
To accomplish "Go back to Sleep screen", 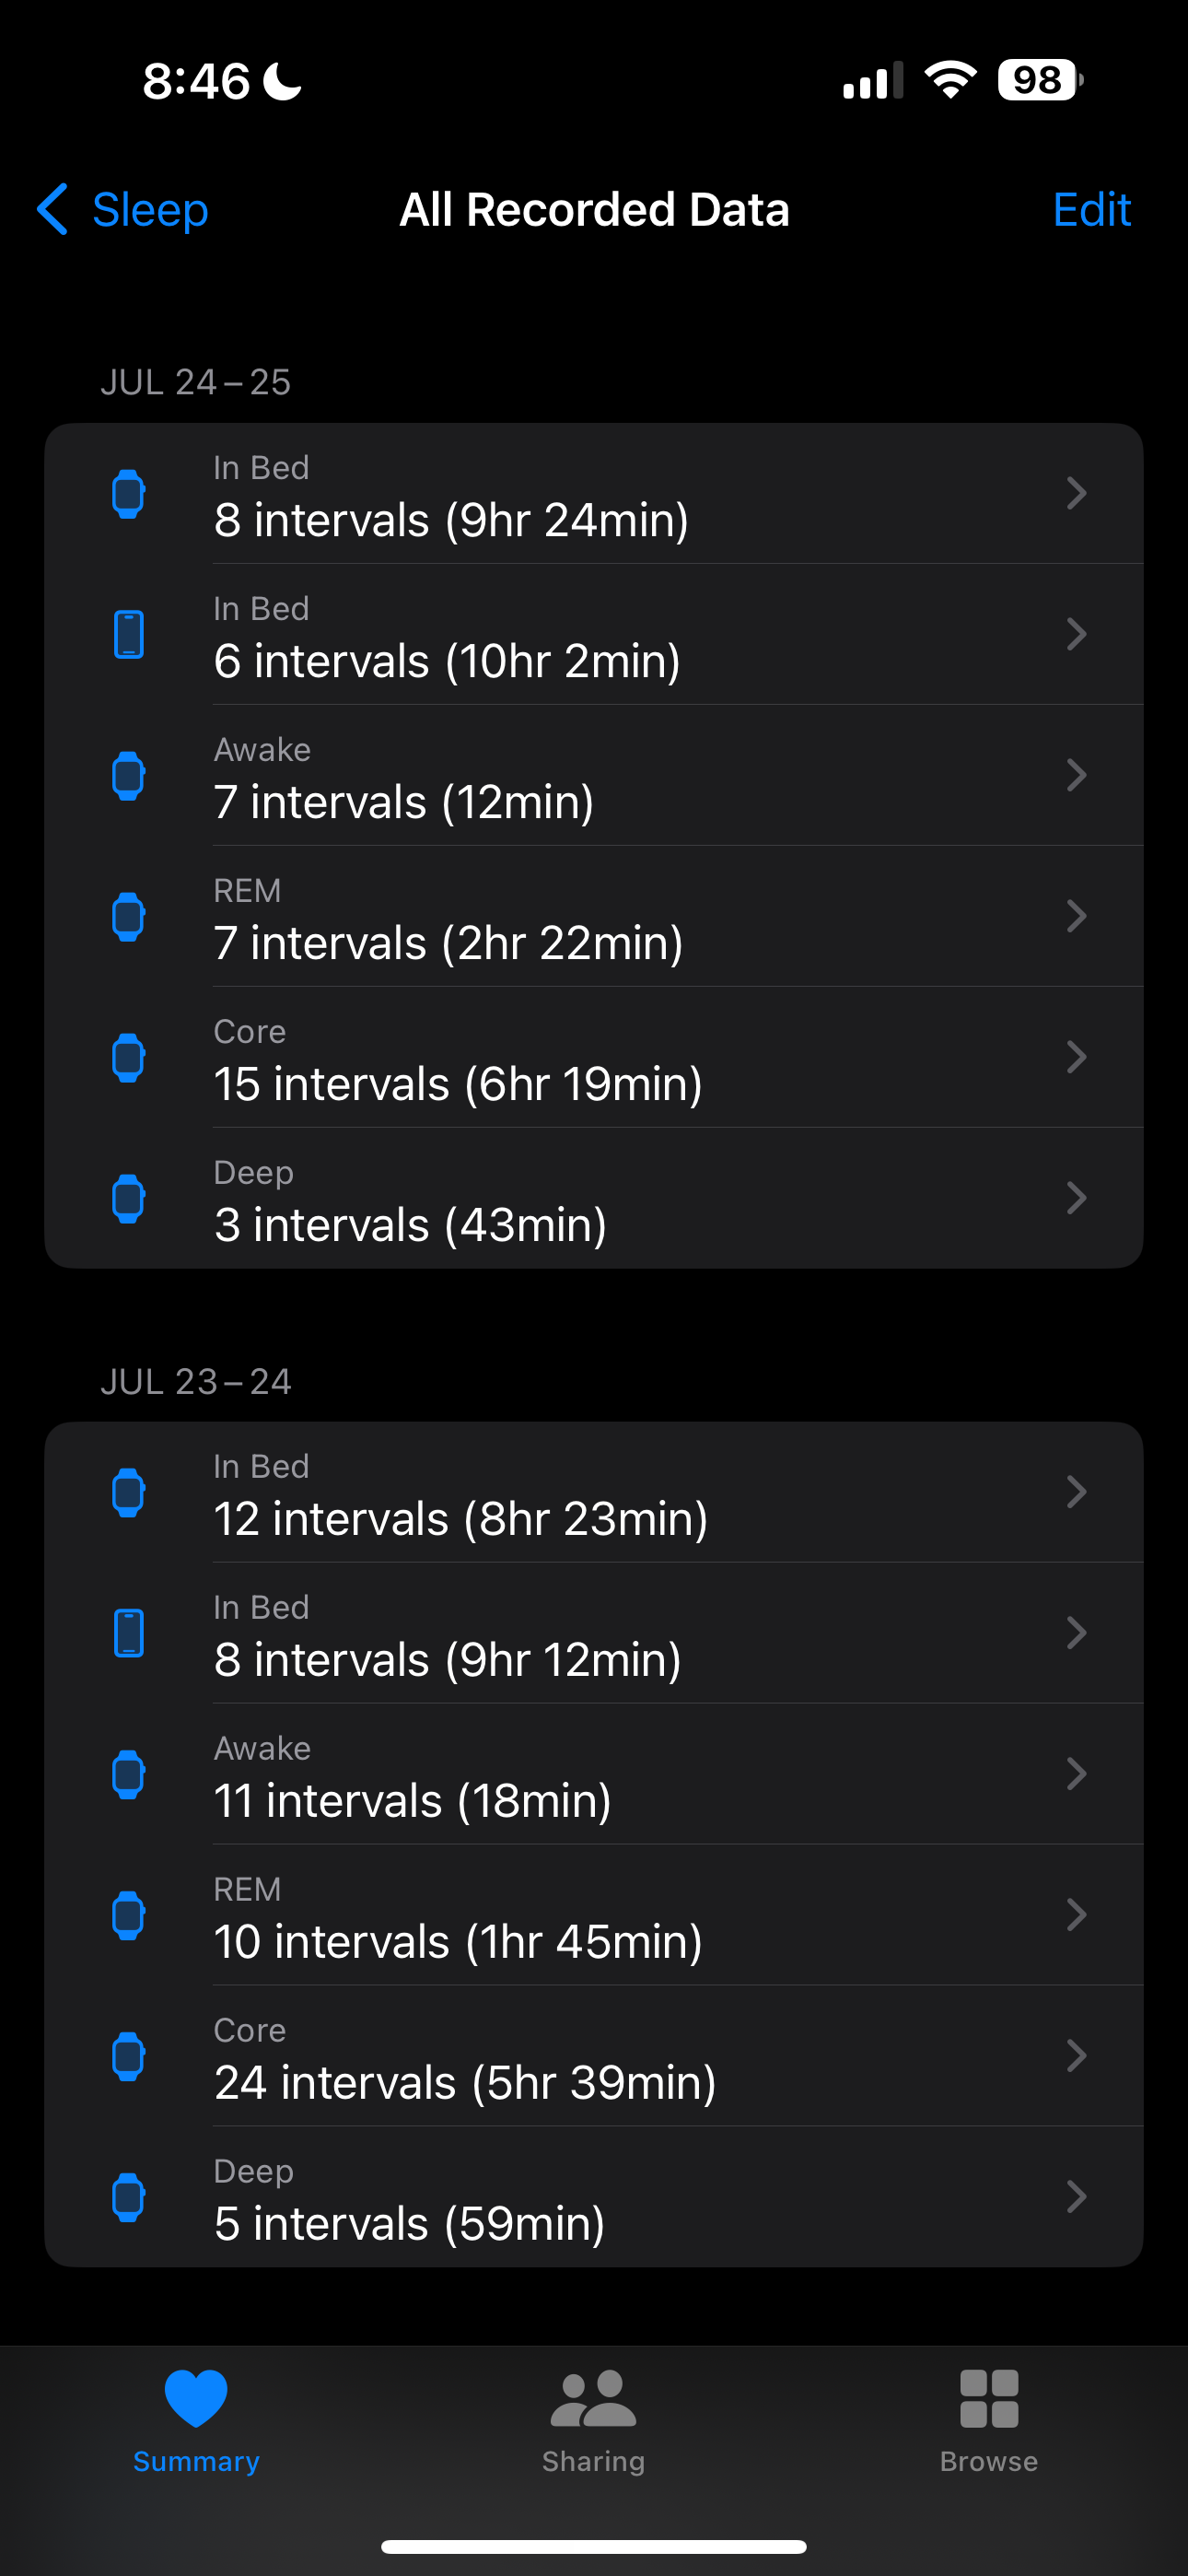I will (148, 209).
